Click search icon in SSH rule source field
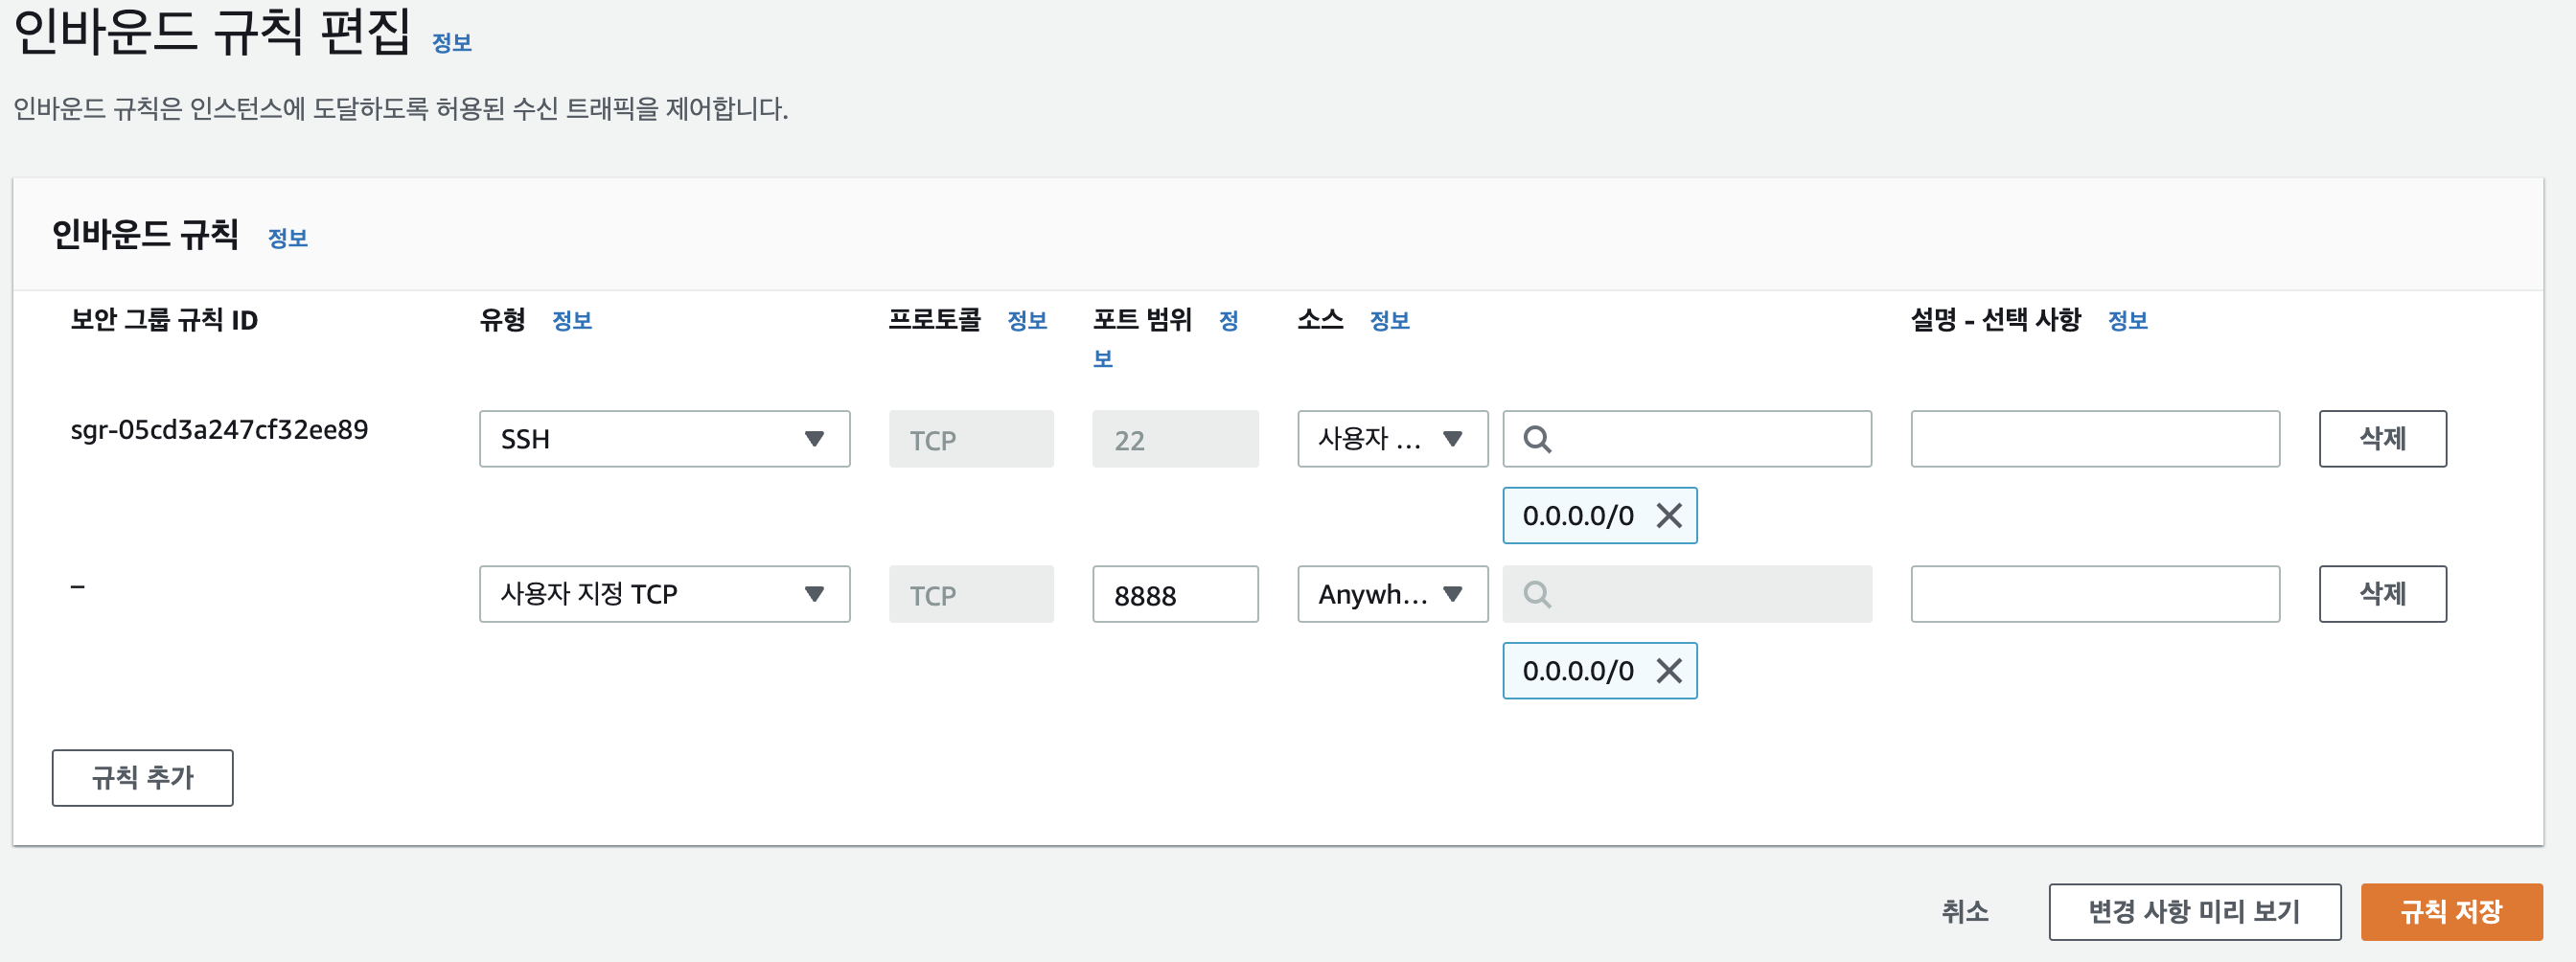2576x962 pixels. [x=1537, y=439]
